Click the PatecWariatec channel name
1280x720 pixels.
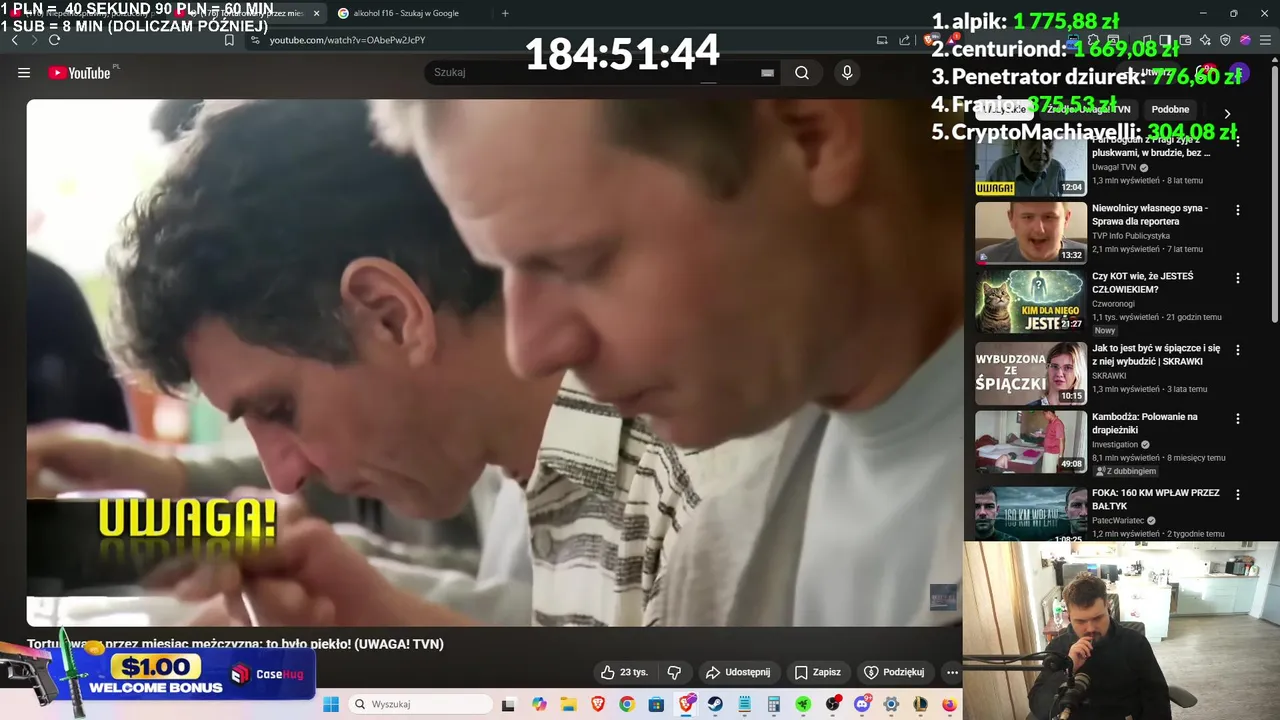pyautogui.click(x=1118, y=520)
